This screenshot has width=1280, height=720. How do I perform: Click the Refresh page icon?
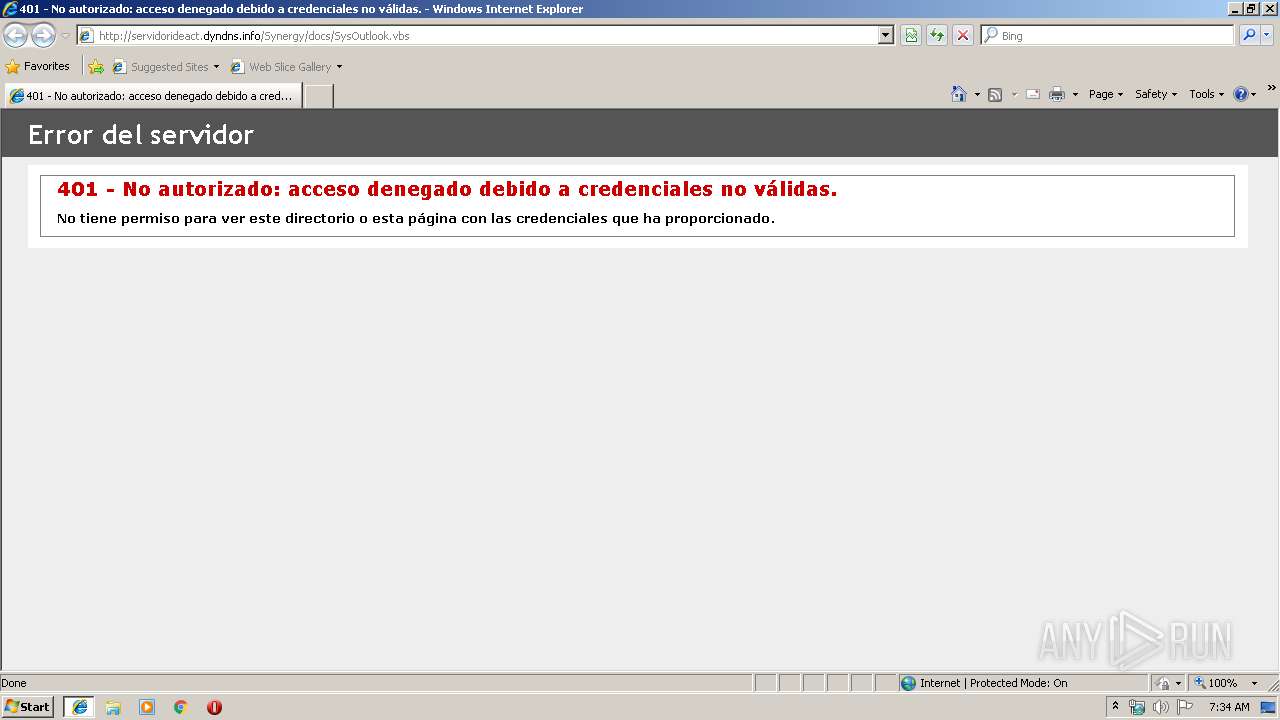[937, 35]
